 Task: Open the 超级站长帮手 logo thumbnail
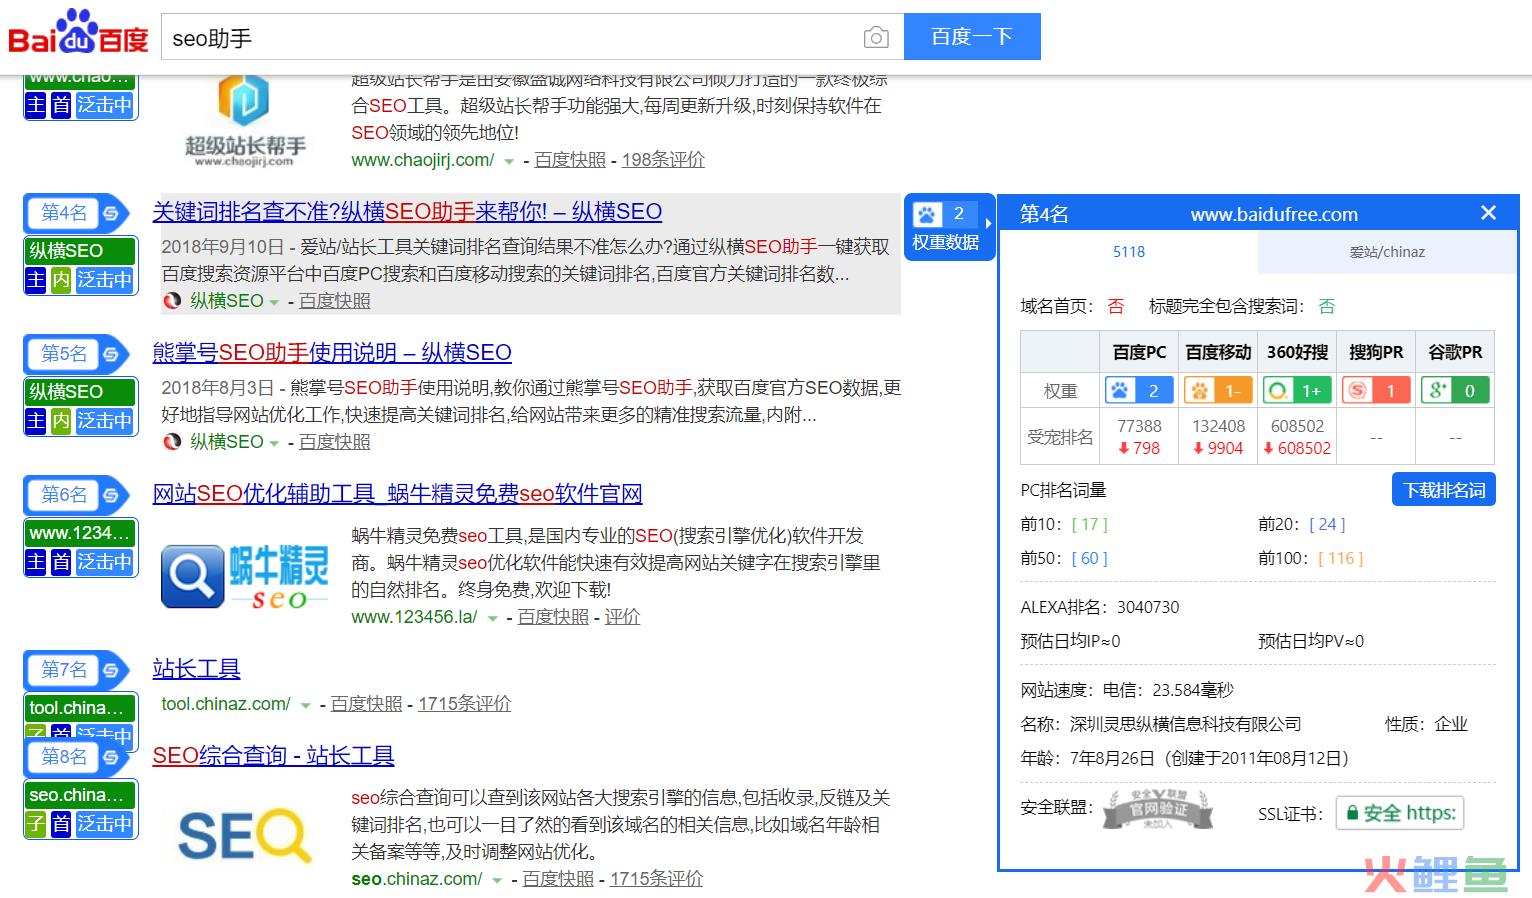click(x=245, y=120)
